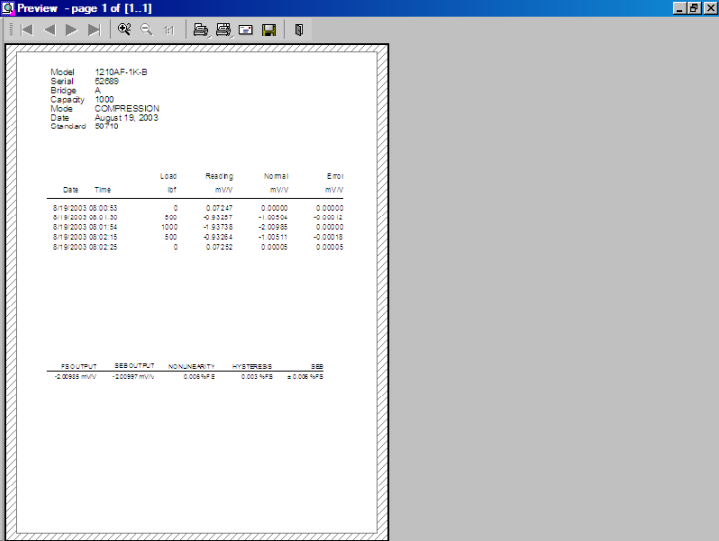Click the Preview window system menu icon
This screenshot has height=541, width=719.
pos(8,8)
